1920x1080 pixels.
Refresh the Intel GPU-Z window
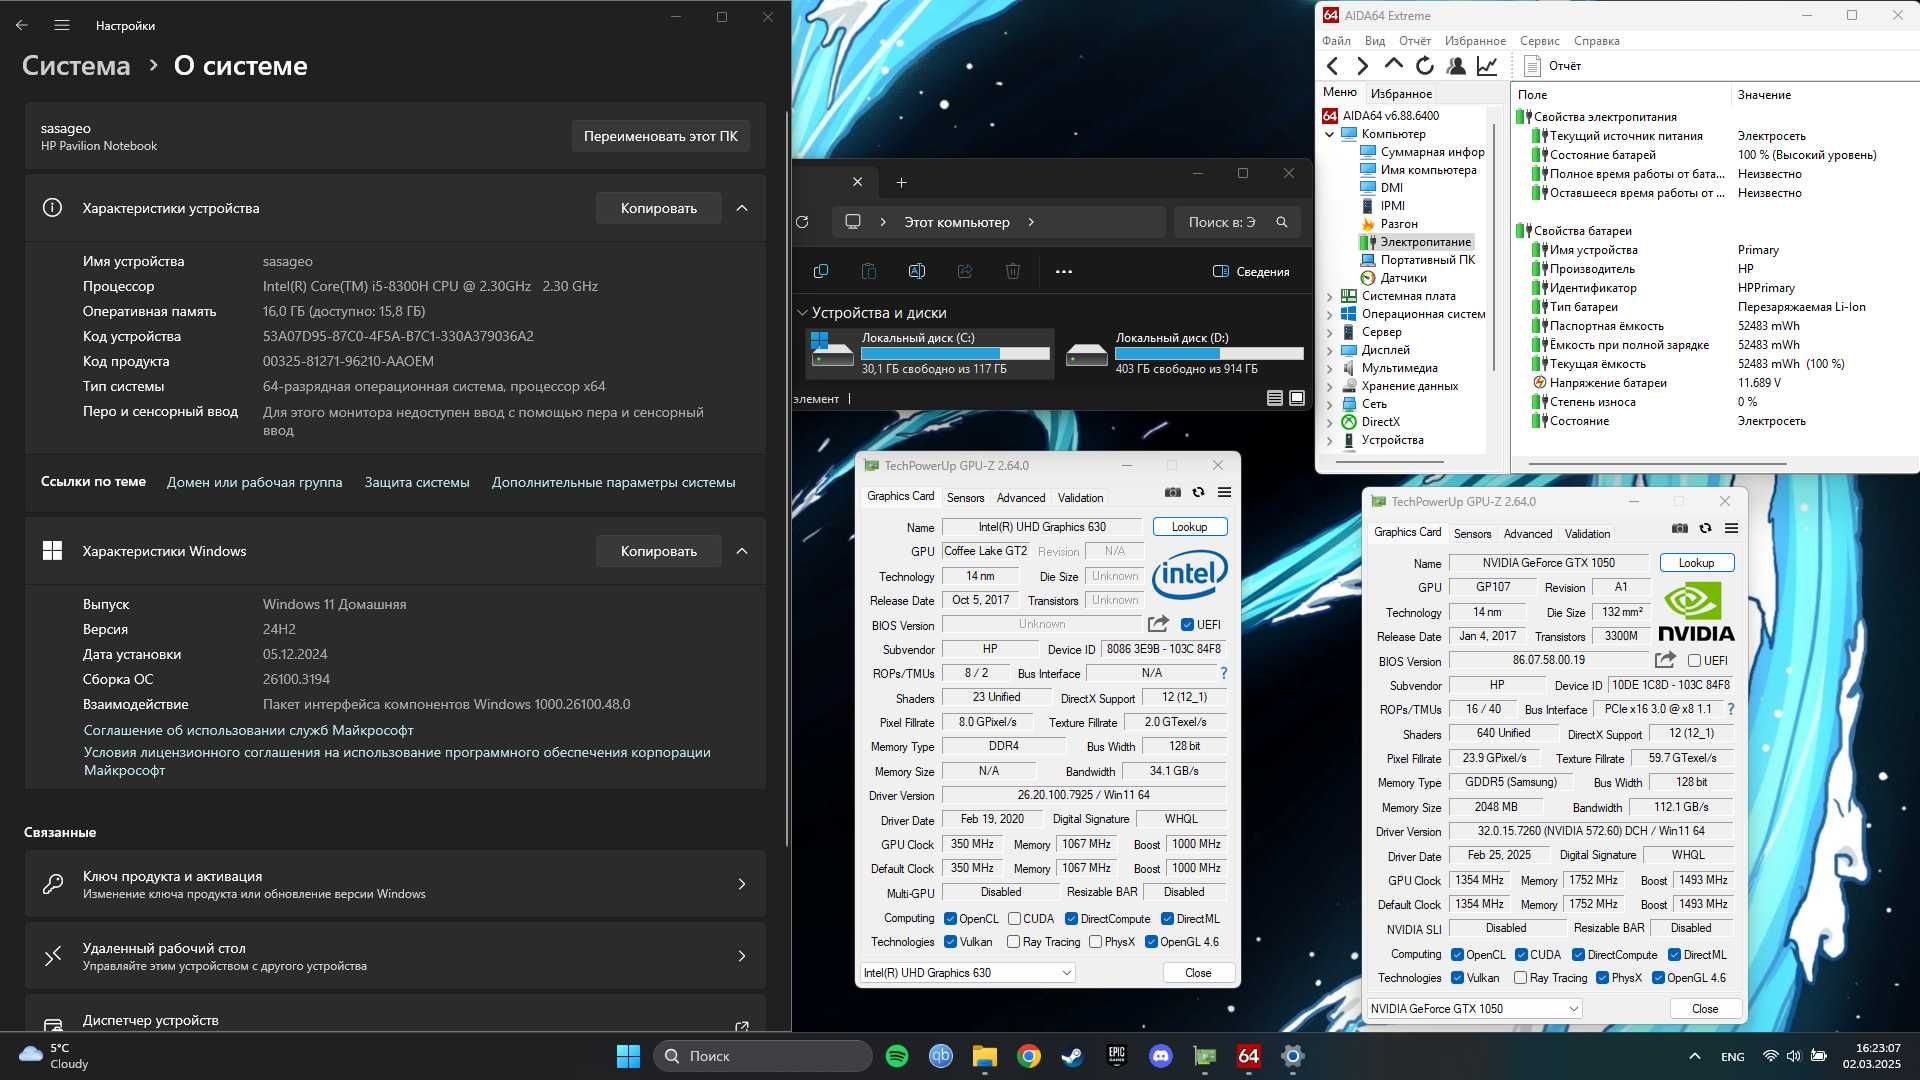point(1198,492)
